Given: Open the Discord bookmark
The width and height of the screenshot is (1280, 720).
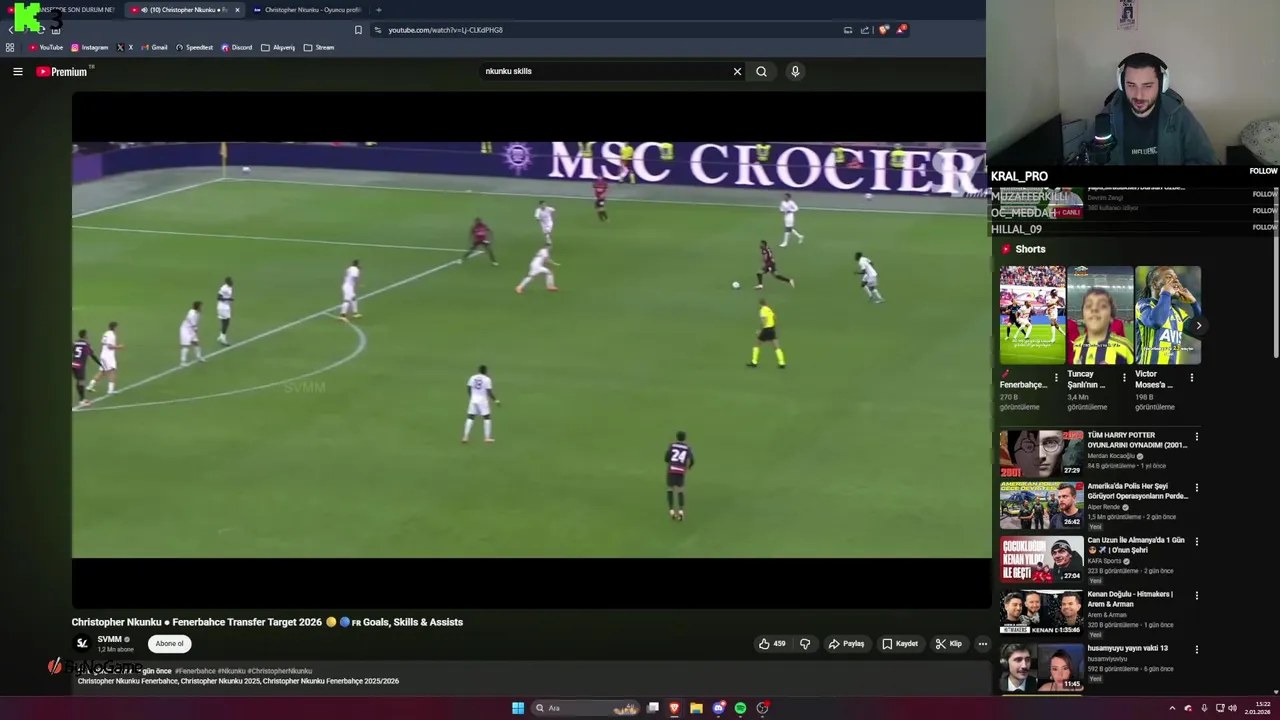Looking at the screenshot, I should click(237, 47).
